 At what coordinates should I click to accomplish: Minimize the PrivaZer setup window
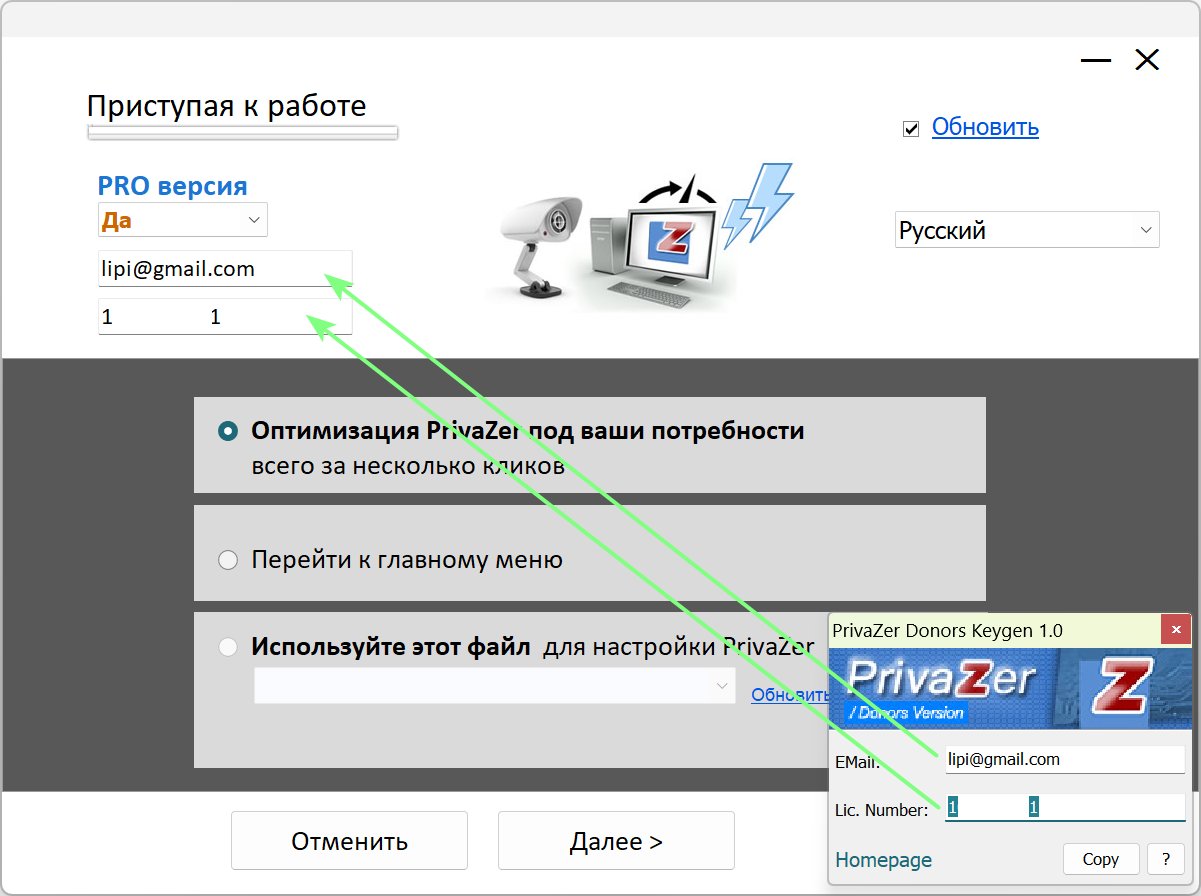[1096, 61]
